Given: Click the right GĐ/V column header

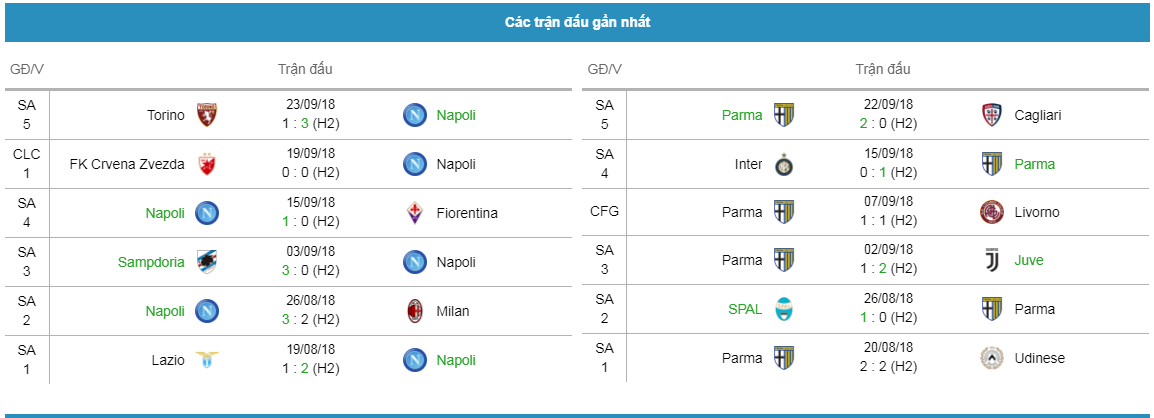Looking at the screenshot, I should coord(604,69).
